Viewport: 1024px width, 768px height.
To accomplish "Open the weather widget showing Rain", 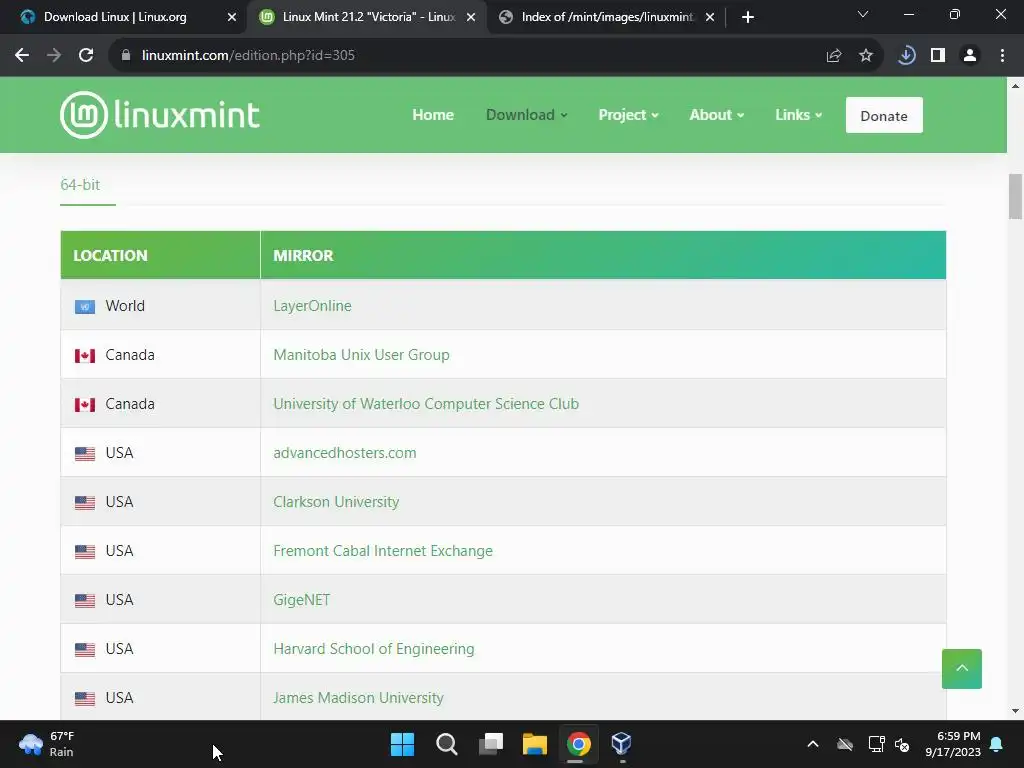I will pos(47,744).
